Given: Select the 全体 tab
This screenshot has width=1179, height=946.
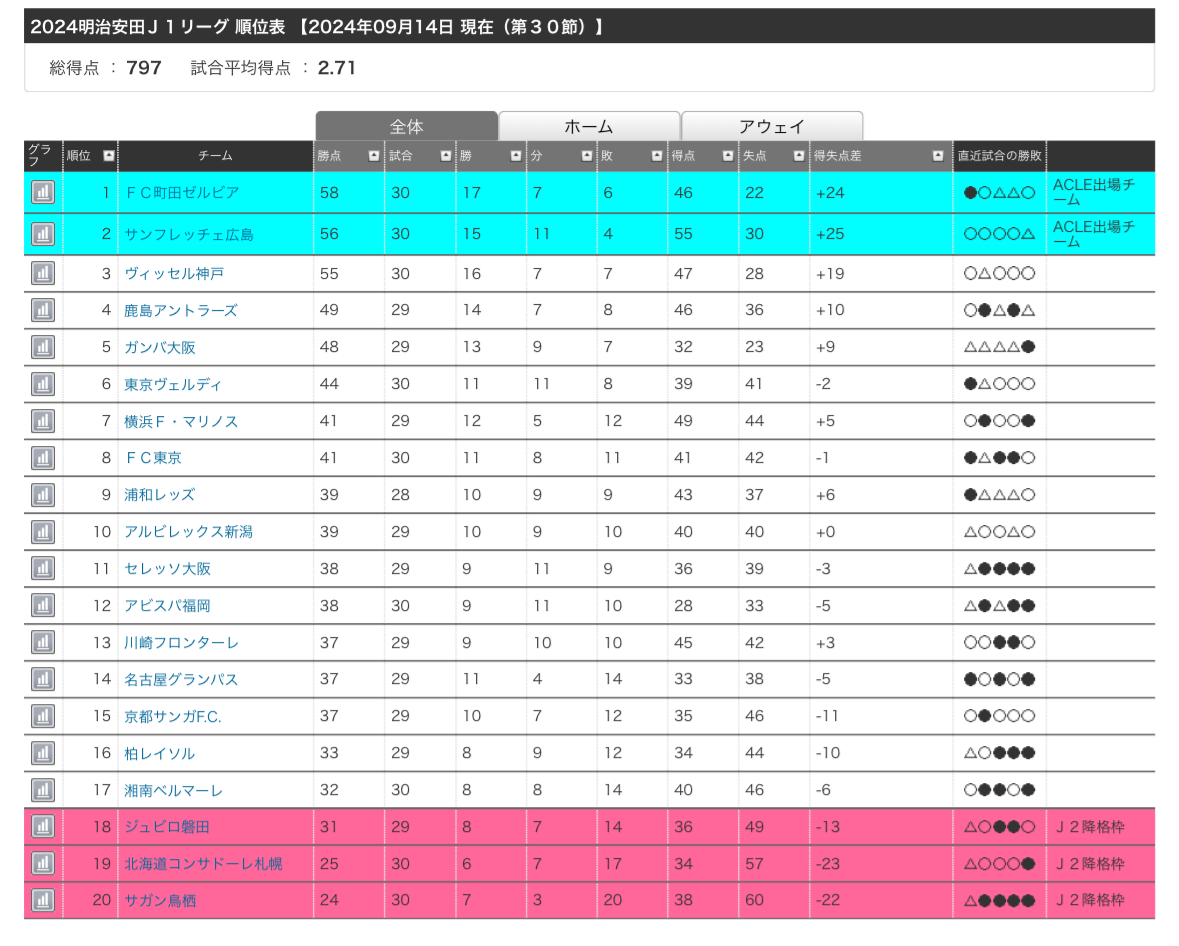Looking at the screenshot, I should [x=406, y=126].
